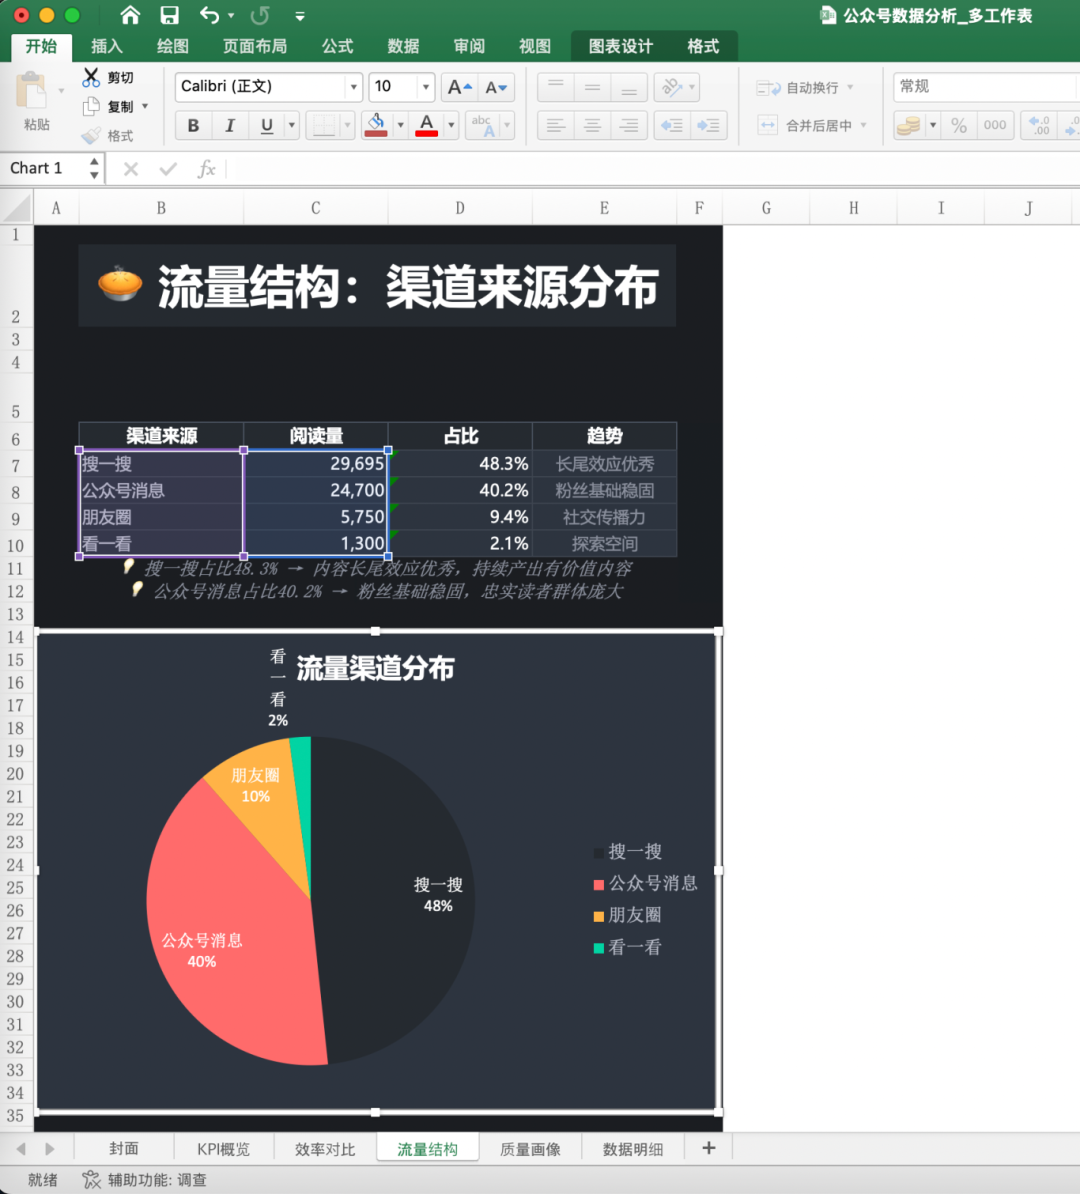The image size is (1080, 1194).
Task: Apply the fill color bucket
Action: point(375,125)
